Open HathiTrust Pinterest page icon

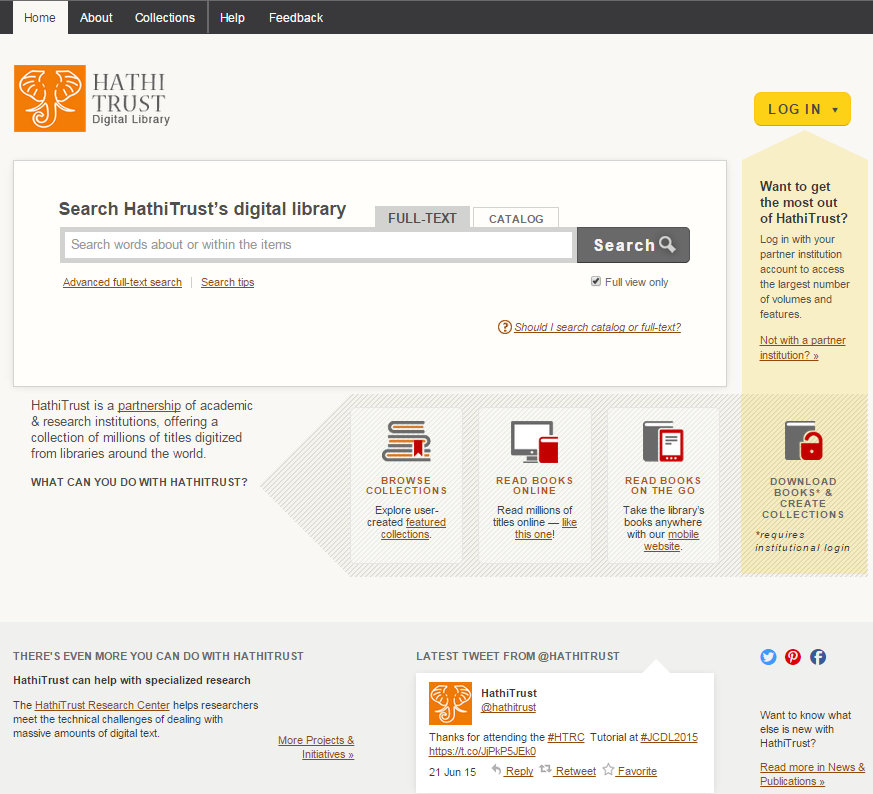click(x=793, y=657)
